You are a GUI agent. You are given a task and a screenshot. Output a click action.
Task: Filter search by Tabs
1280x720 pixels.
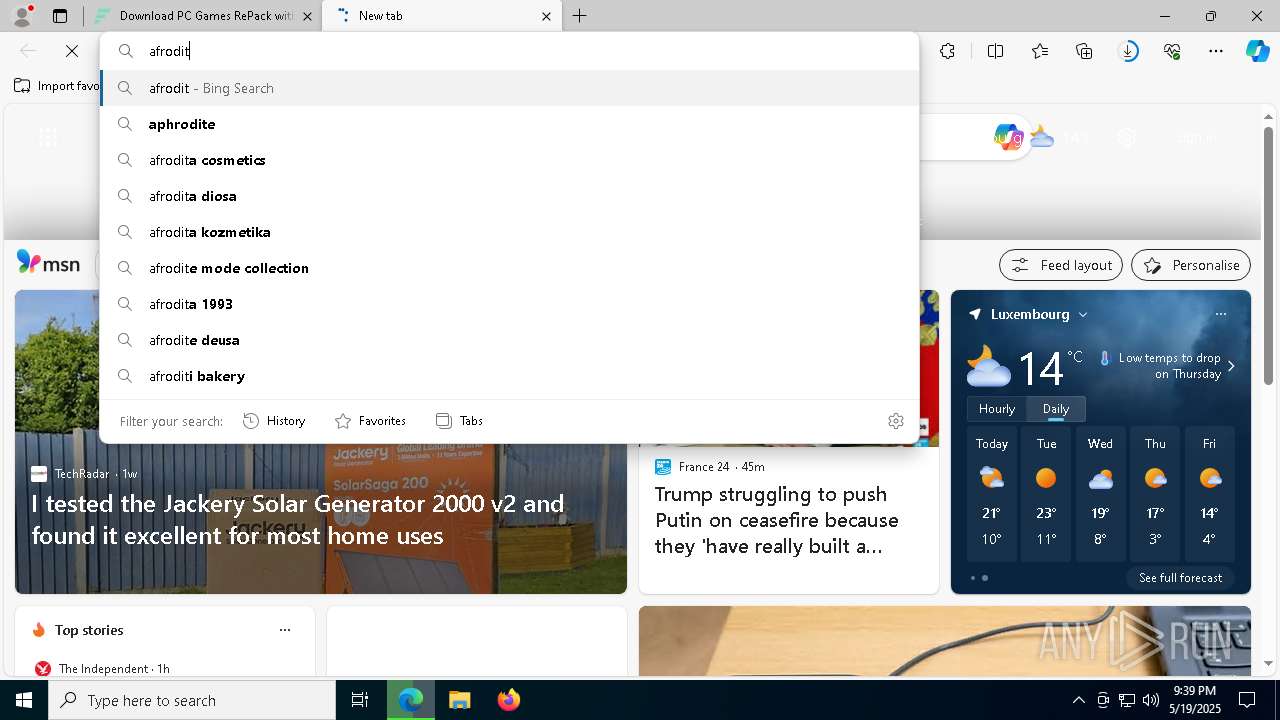pyautogui.click(x=459, y=421)
